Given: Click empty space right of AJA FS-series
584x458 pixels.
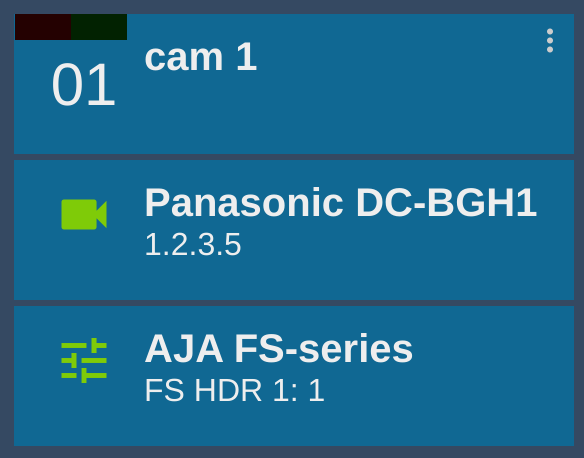Looking at the screenshot, I should pyautogui.click(x=492, y=349).
